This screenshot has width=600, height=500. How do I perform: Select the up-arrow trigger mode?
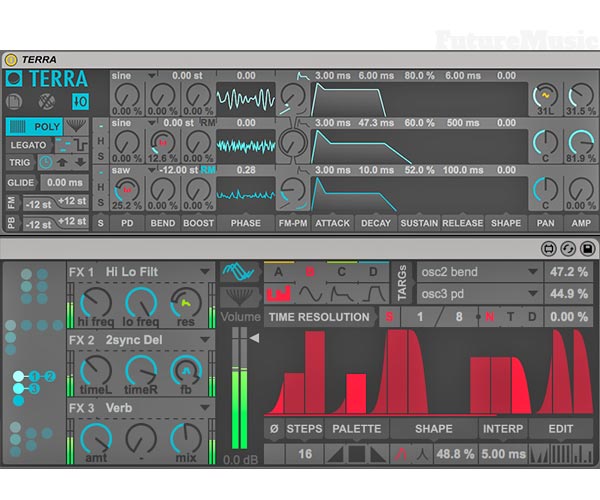click(62, 163)
